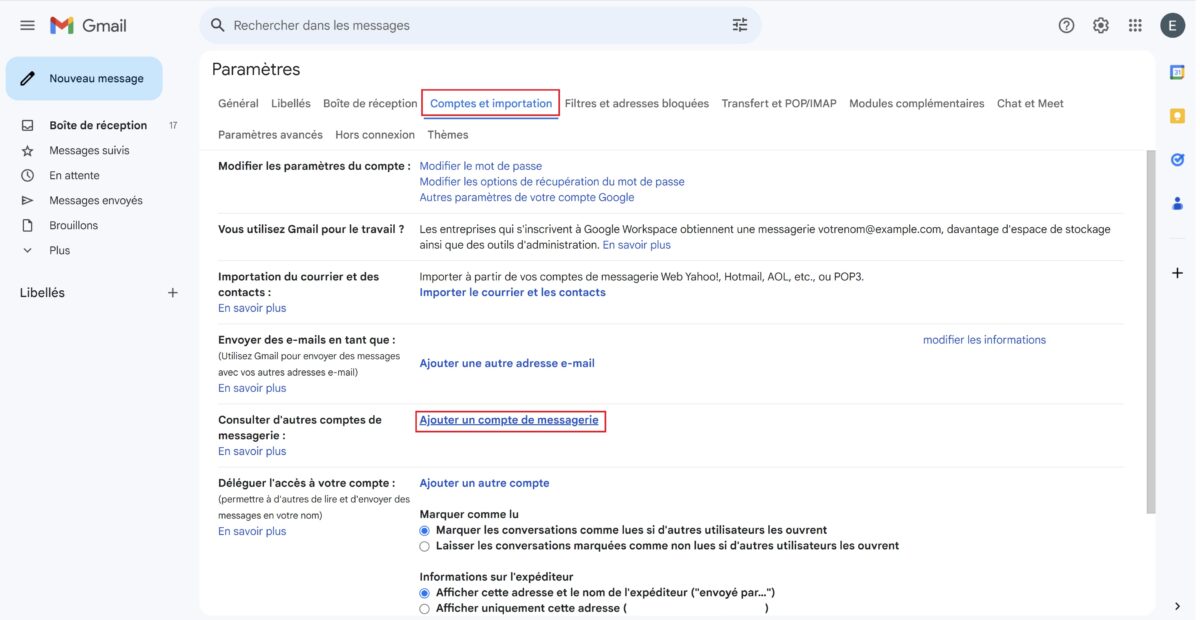
Task: Open Google Tasks from the side panel
Action: click(1176, 158)
